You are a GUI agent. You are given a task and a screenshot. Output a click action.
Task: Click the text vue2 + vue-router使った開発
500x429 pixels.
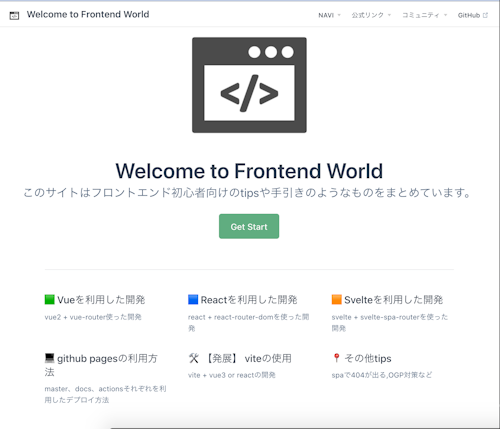(93, 317)
